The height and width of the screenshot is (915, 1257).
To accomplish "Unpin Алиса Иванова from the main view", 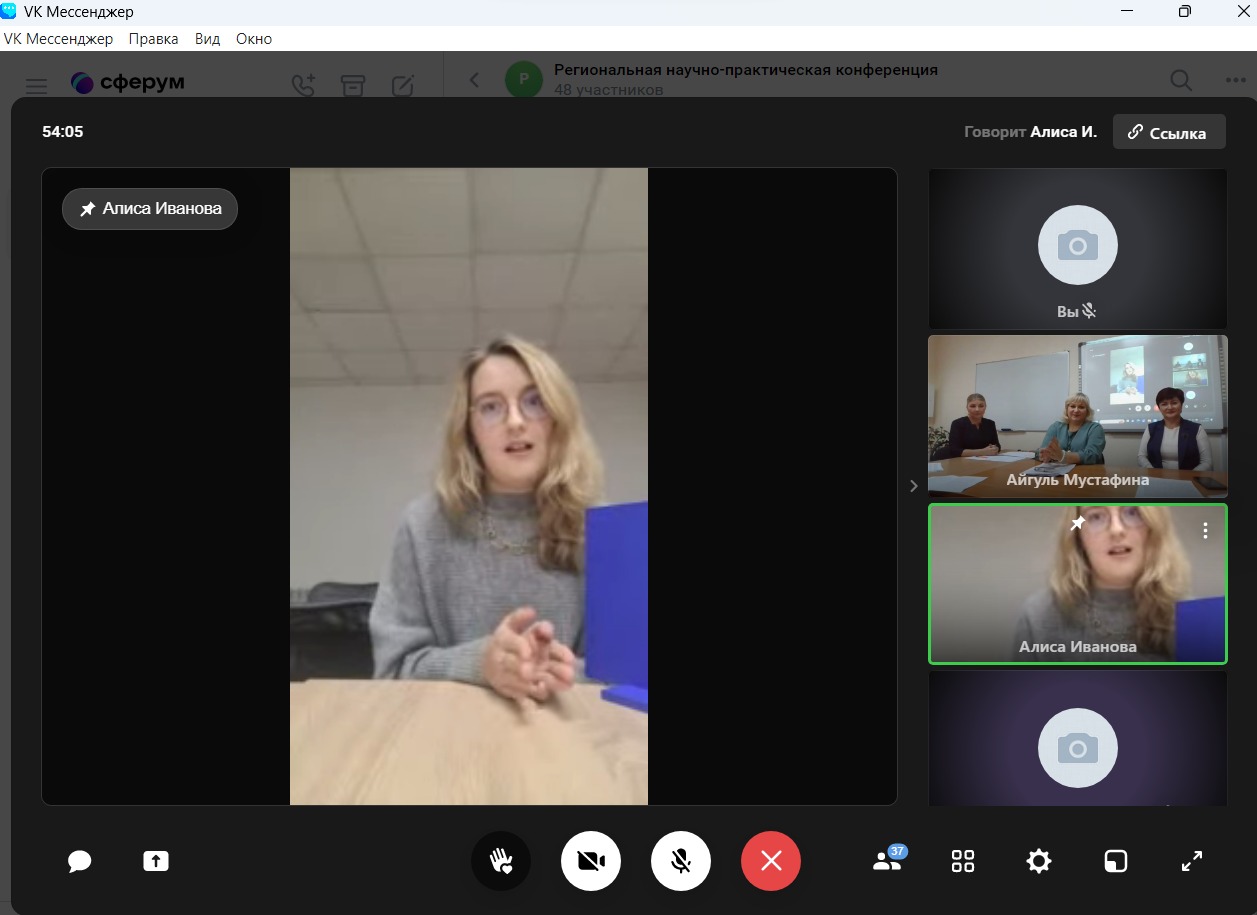I will [150, 209].
